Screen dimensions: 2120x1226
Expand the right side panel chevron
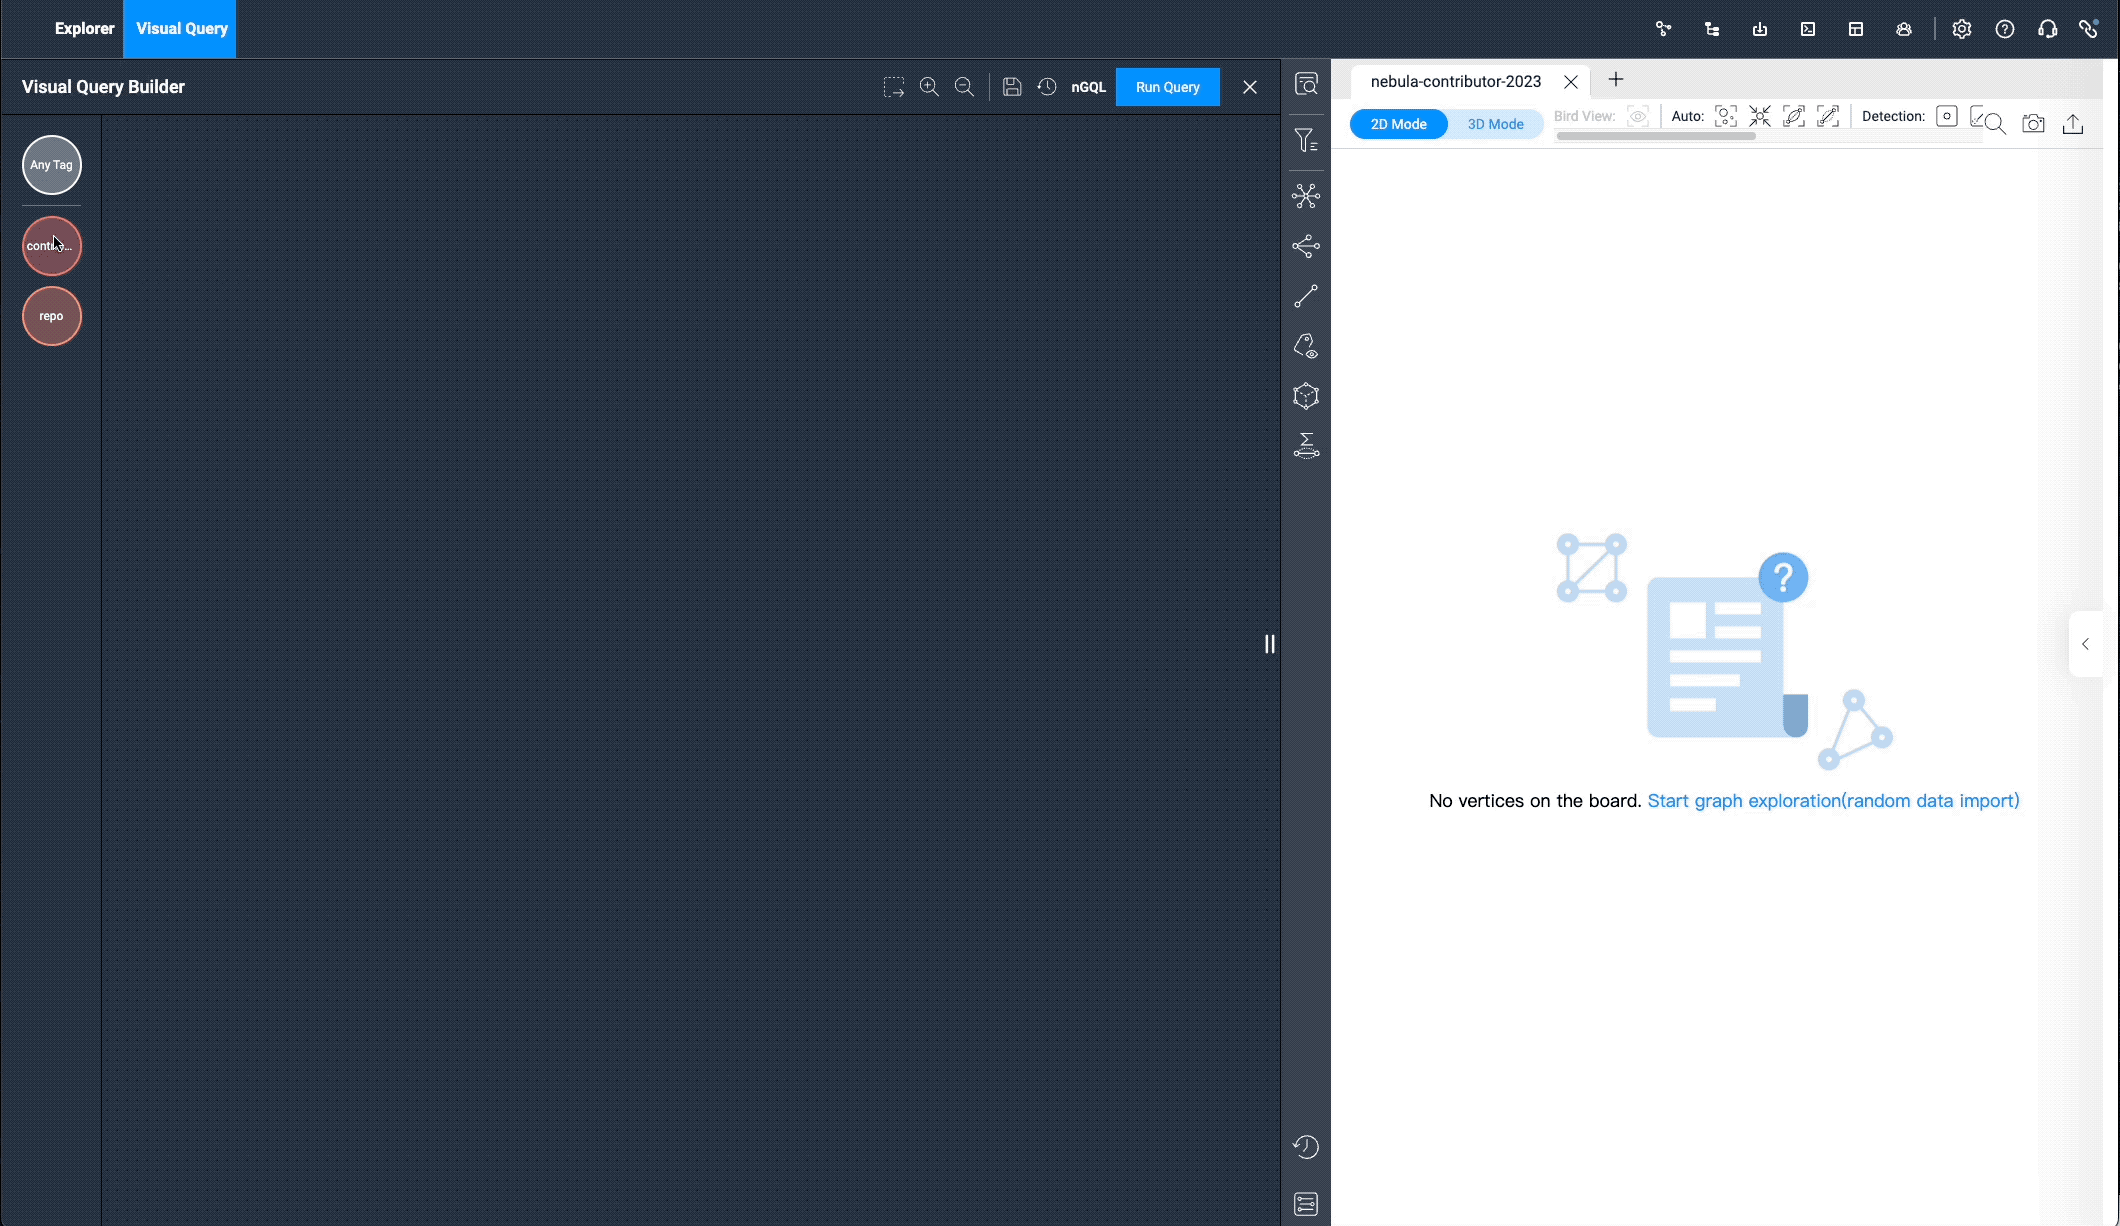click(x=2085, y=644)
